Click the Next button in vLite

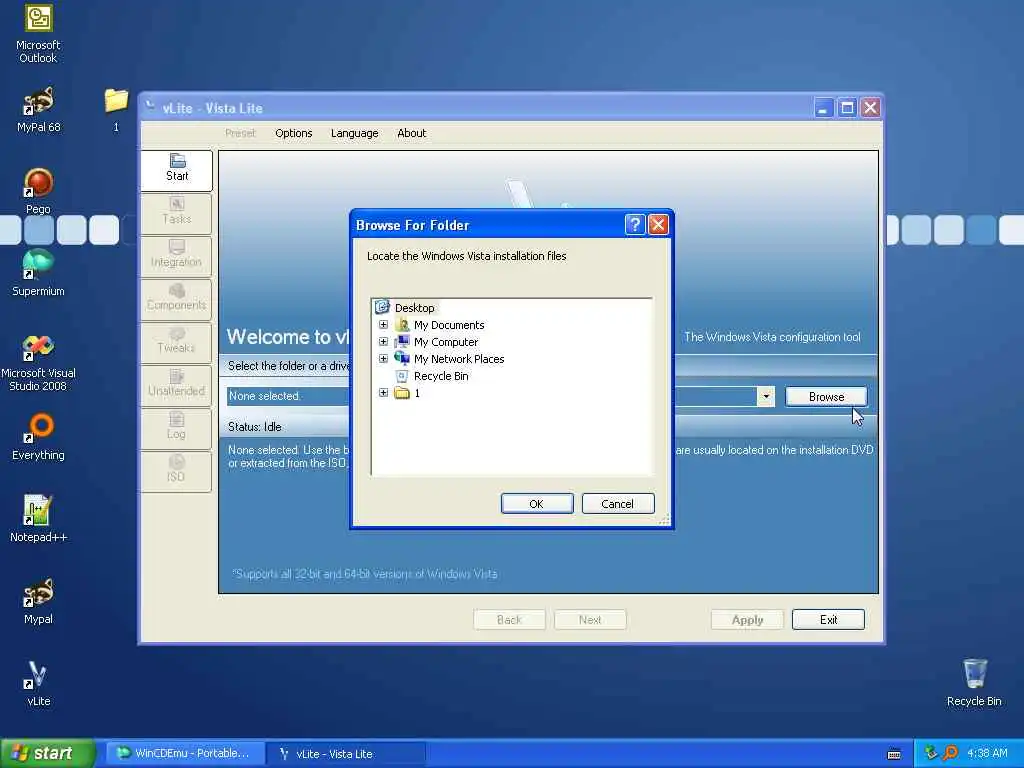(590, 620)
